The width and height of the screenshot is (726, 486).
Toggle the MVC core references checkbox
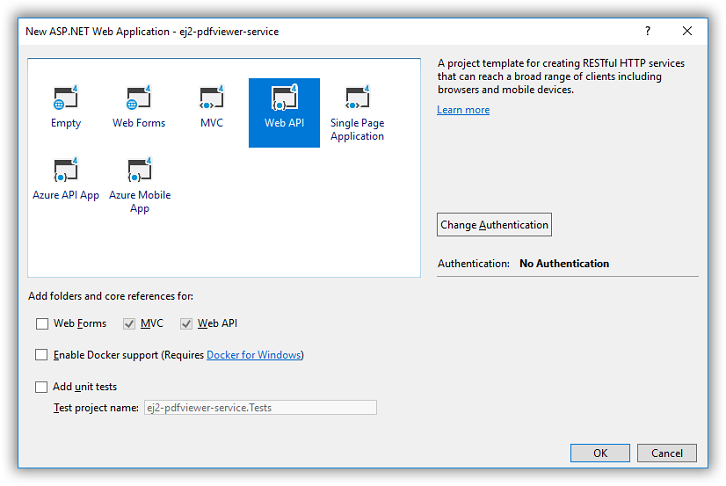point(129,324)
